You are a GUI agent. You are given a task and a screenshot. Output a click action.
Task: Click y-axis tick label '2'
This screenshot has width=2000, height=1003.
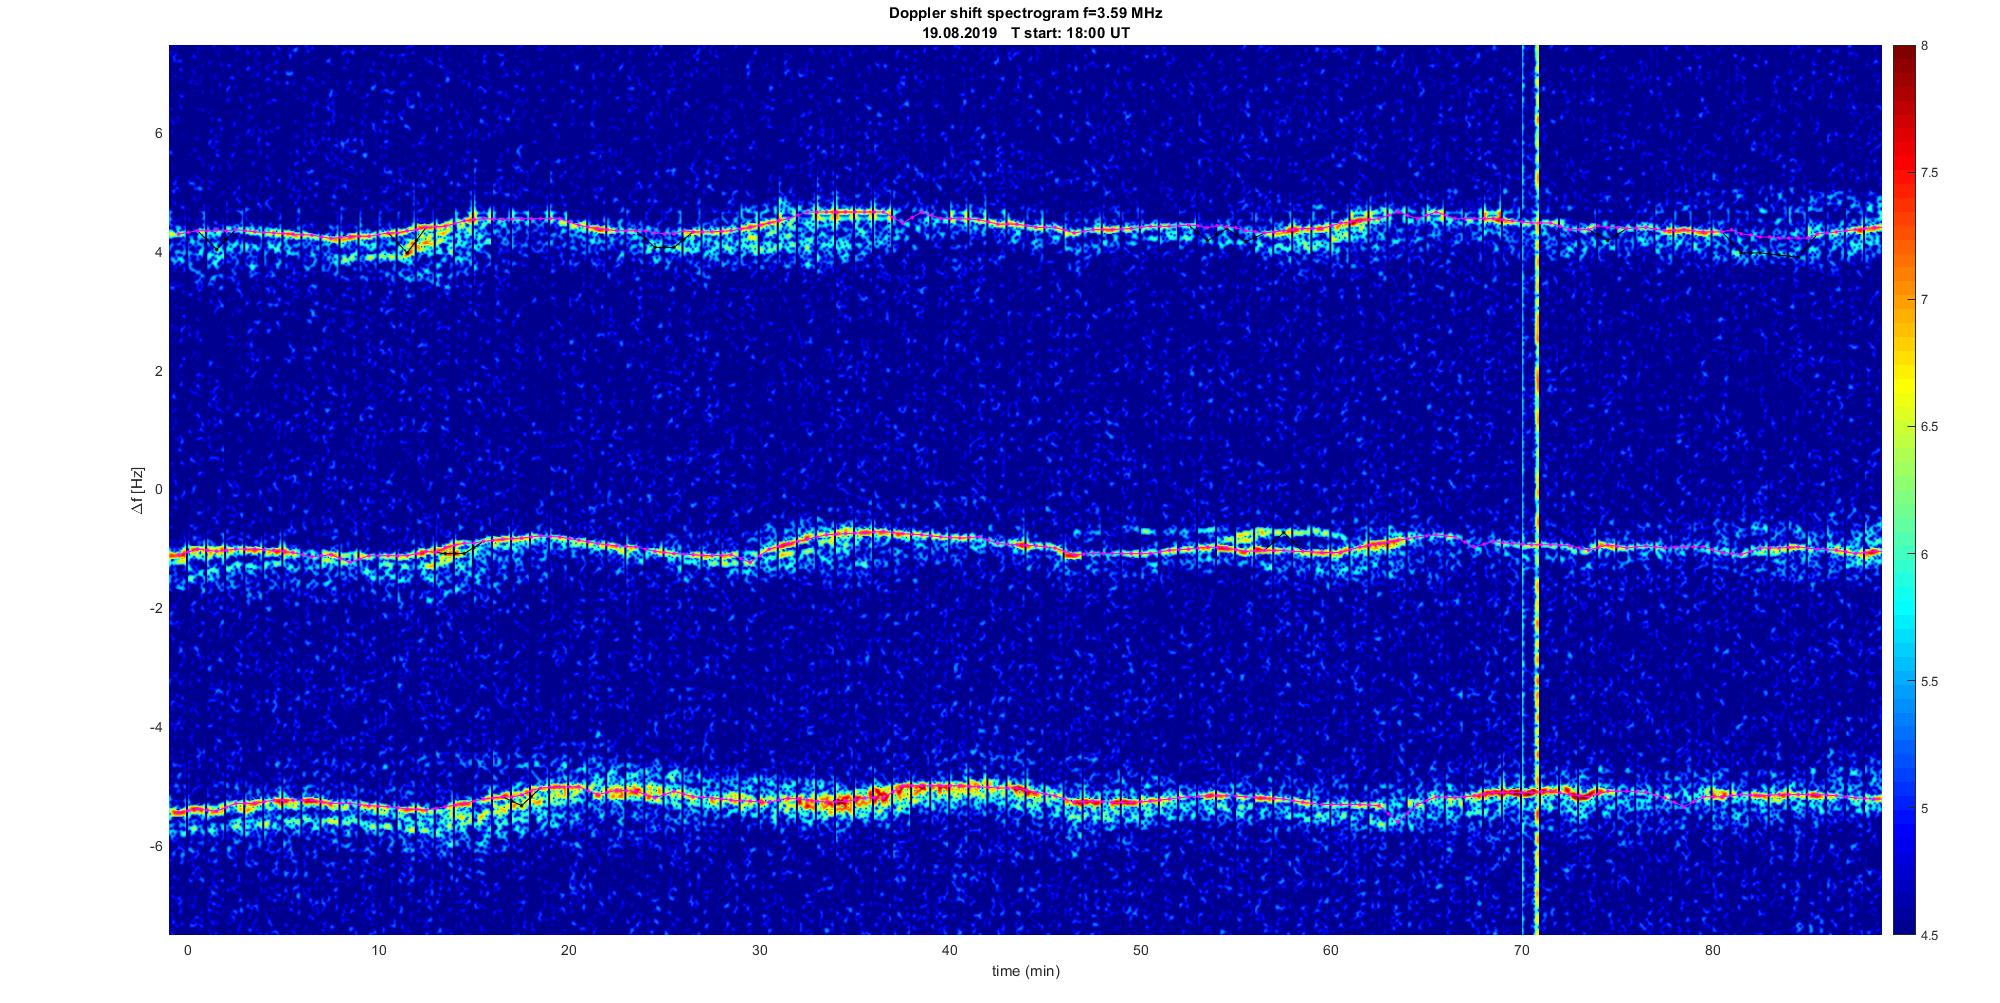(x=158, y=371)
